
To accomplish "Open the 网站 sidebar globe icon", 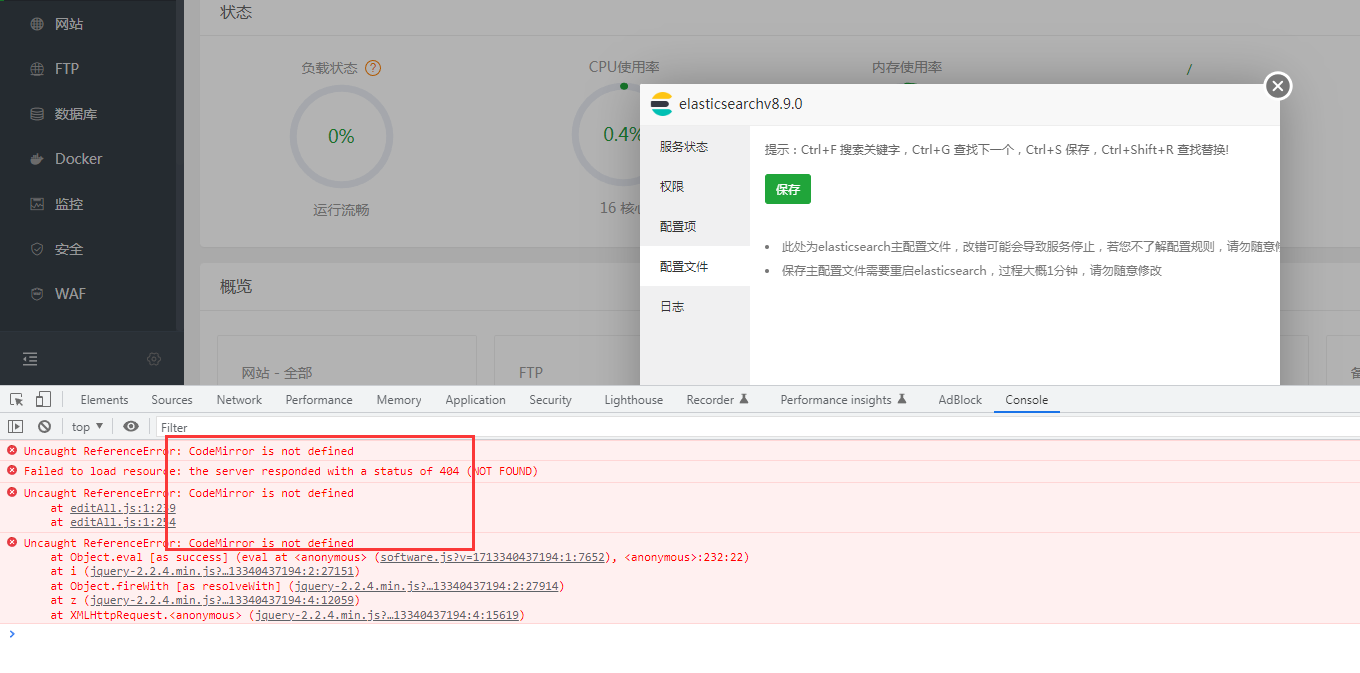I will pos(37,24).
